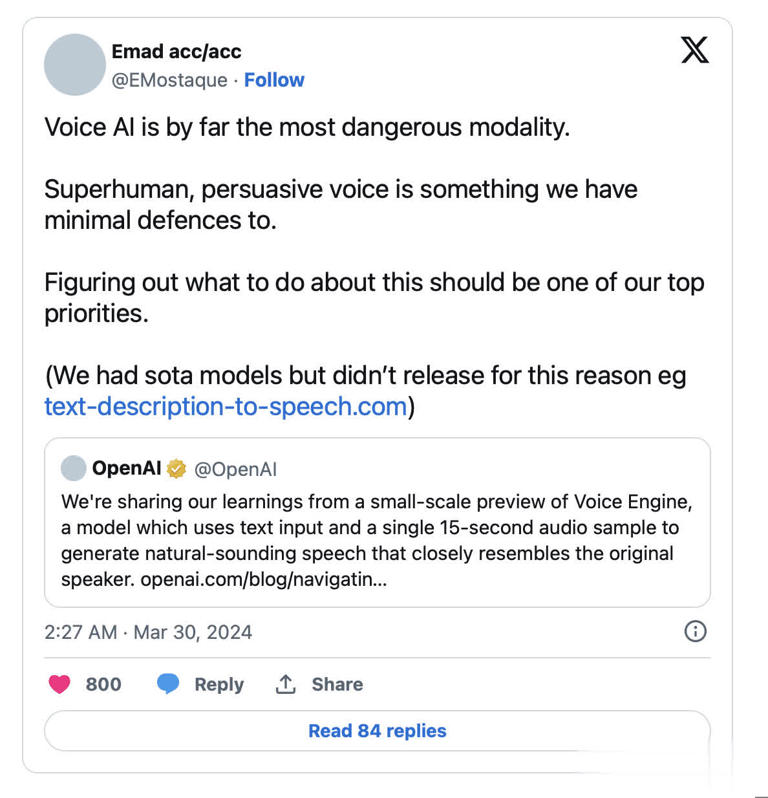Screen dimensions: 768x798
Task: Click the X logo icon
Action: [x=695, y=50]
